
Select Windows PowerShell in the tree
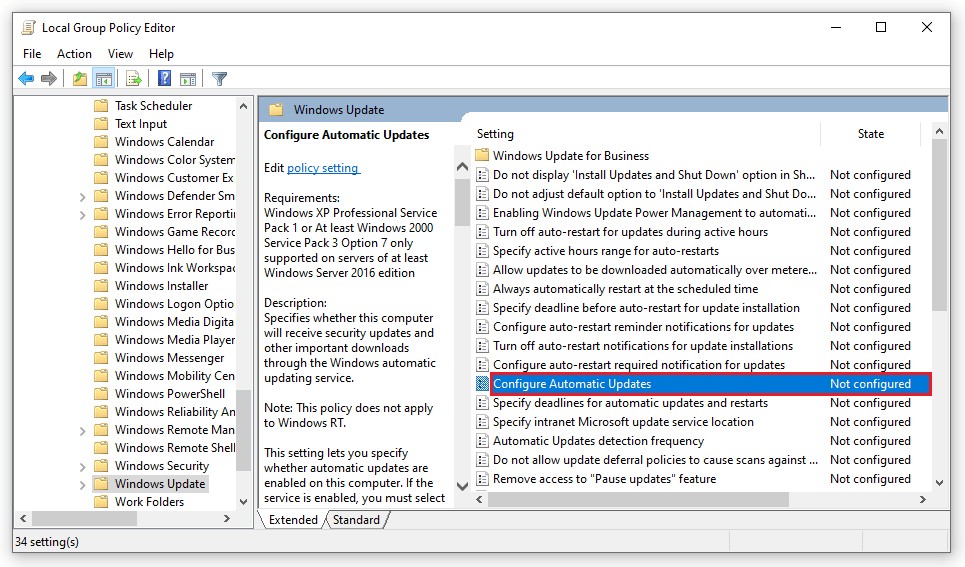tap(169, 394)
